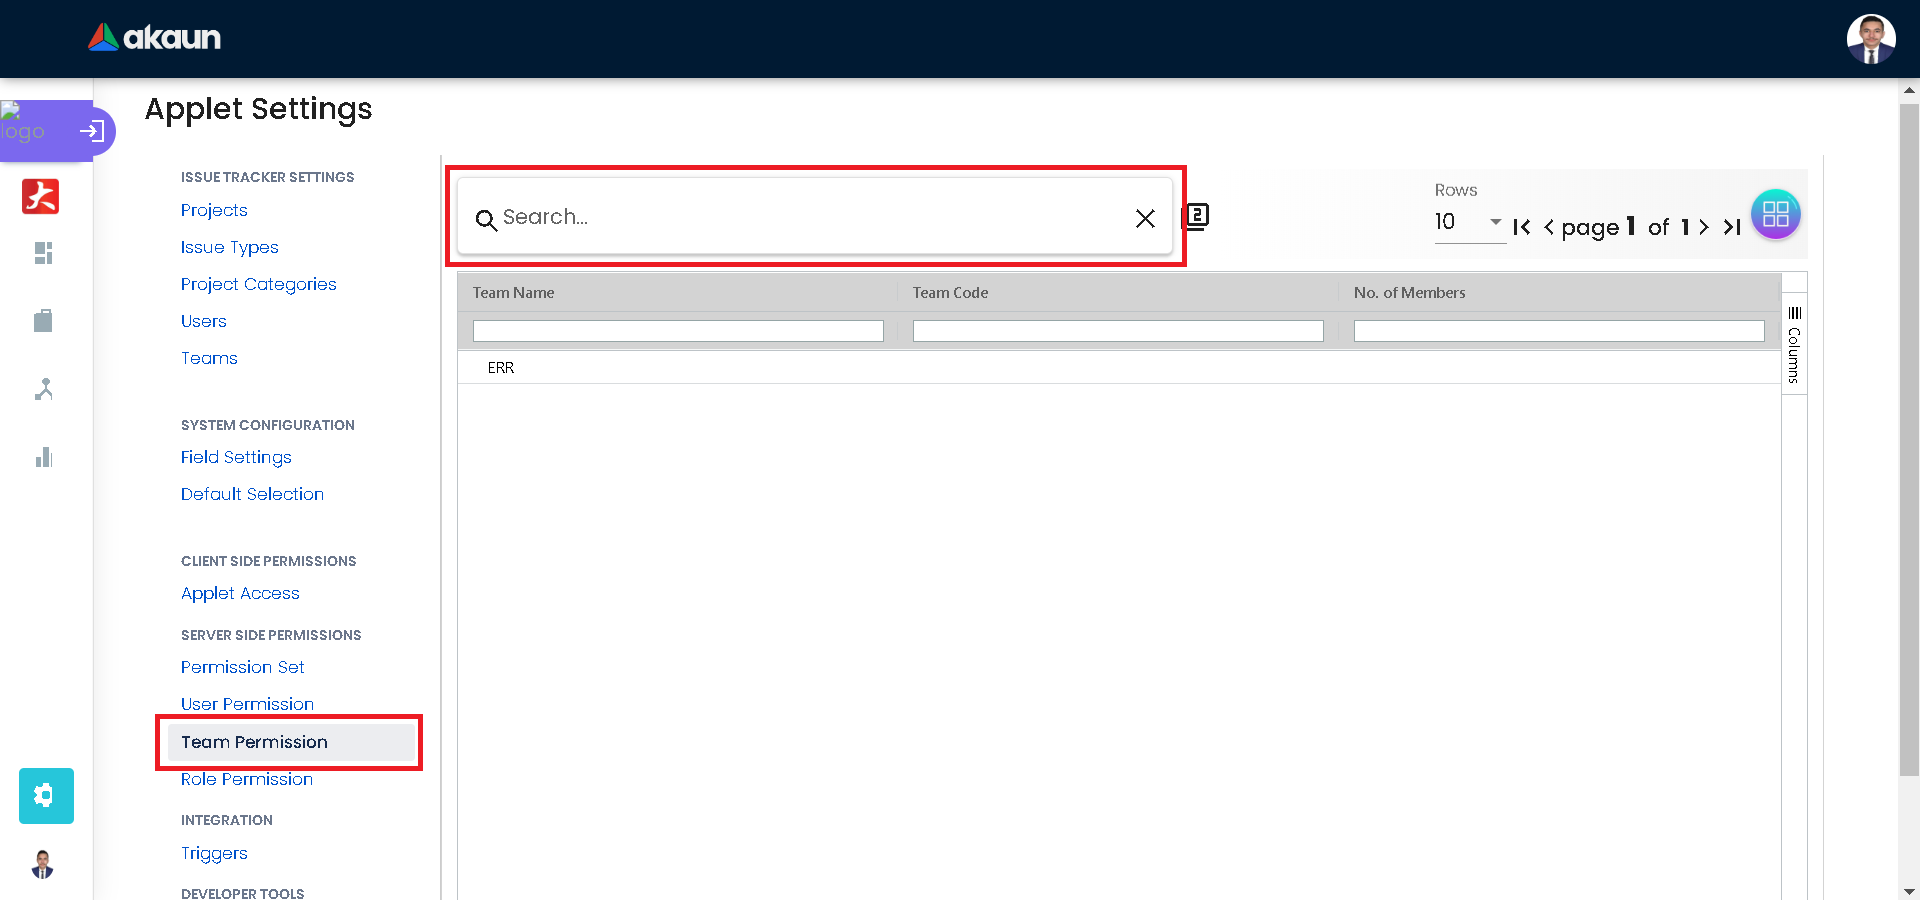Open the settings gear icon in the sidebar
Viewport: 1920px width, 900px height.
46,796
